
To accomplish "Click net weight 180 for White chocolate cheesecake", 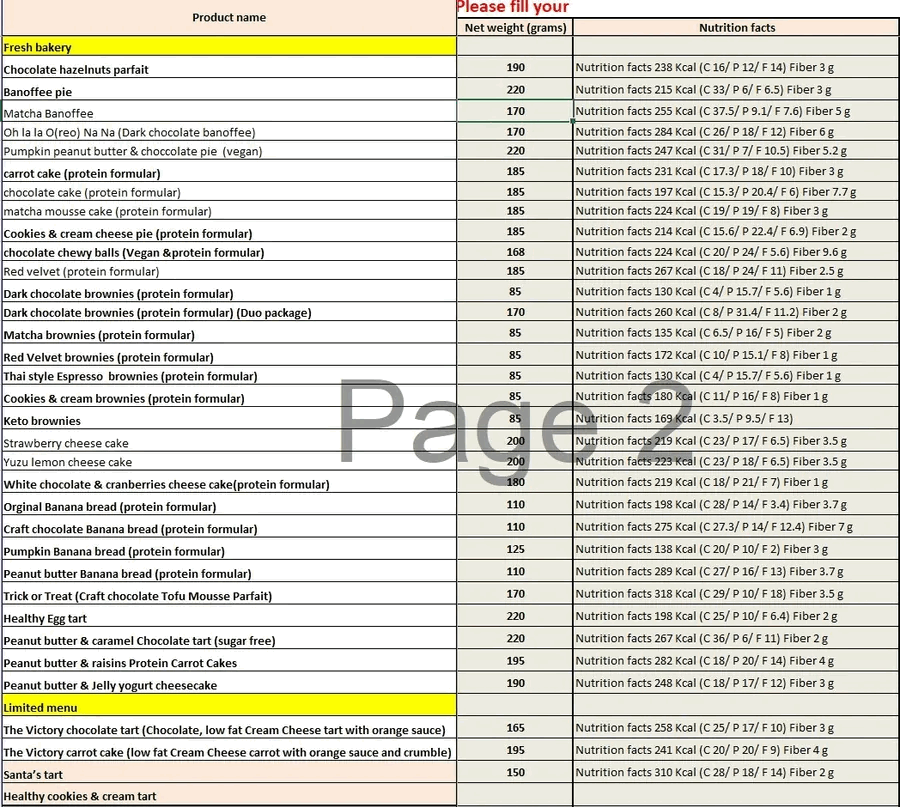I will point(515,482).
